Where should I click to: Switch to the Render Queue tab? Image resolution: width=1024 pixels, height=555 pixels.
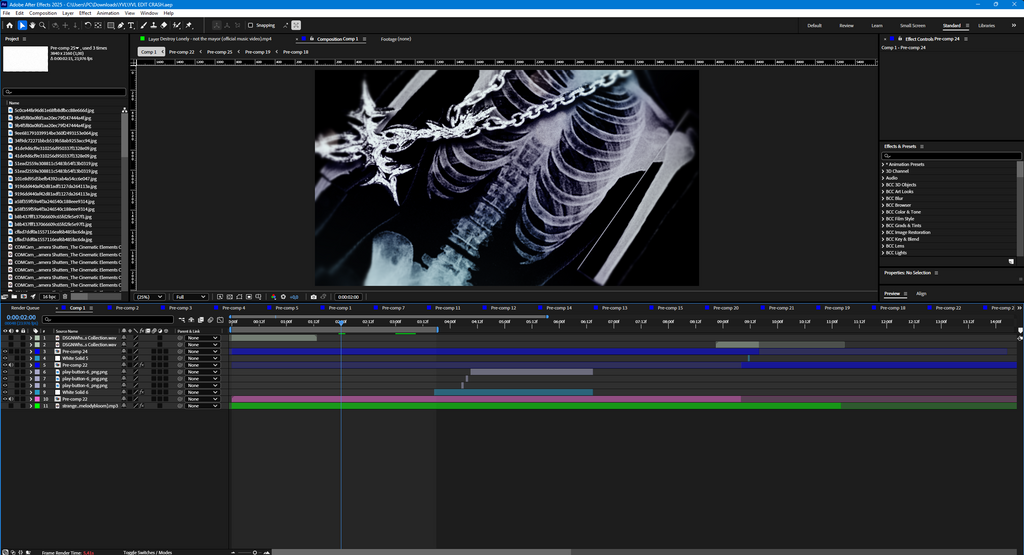[25, 308]
